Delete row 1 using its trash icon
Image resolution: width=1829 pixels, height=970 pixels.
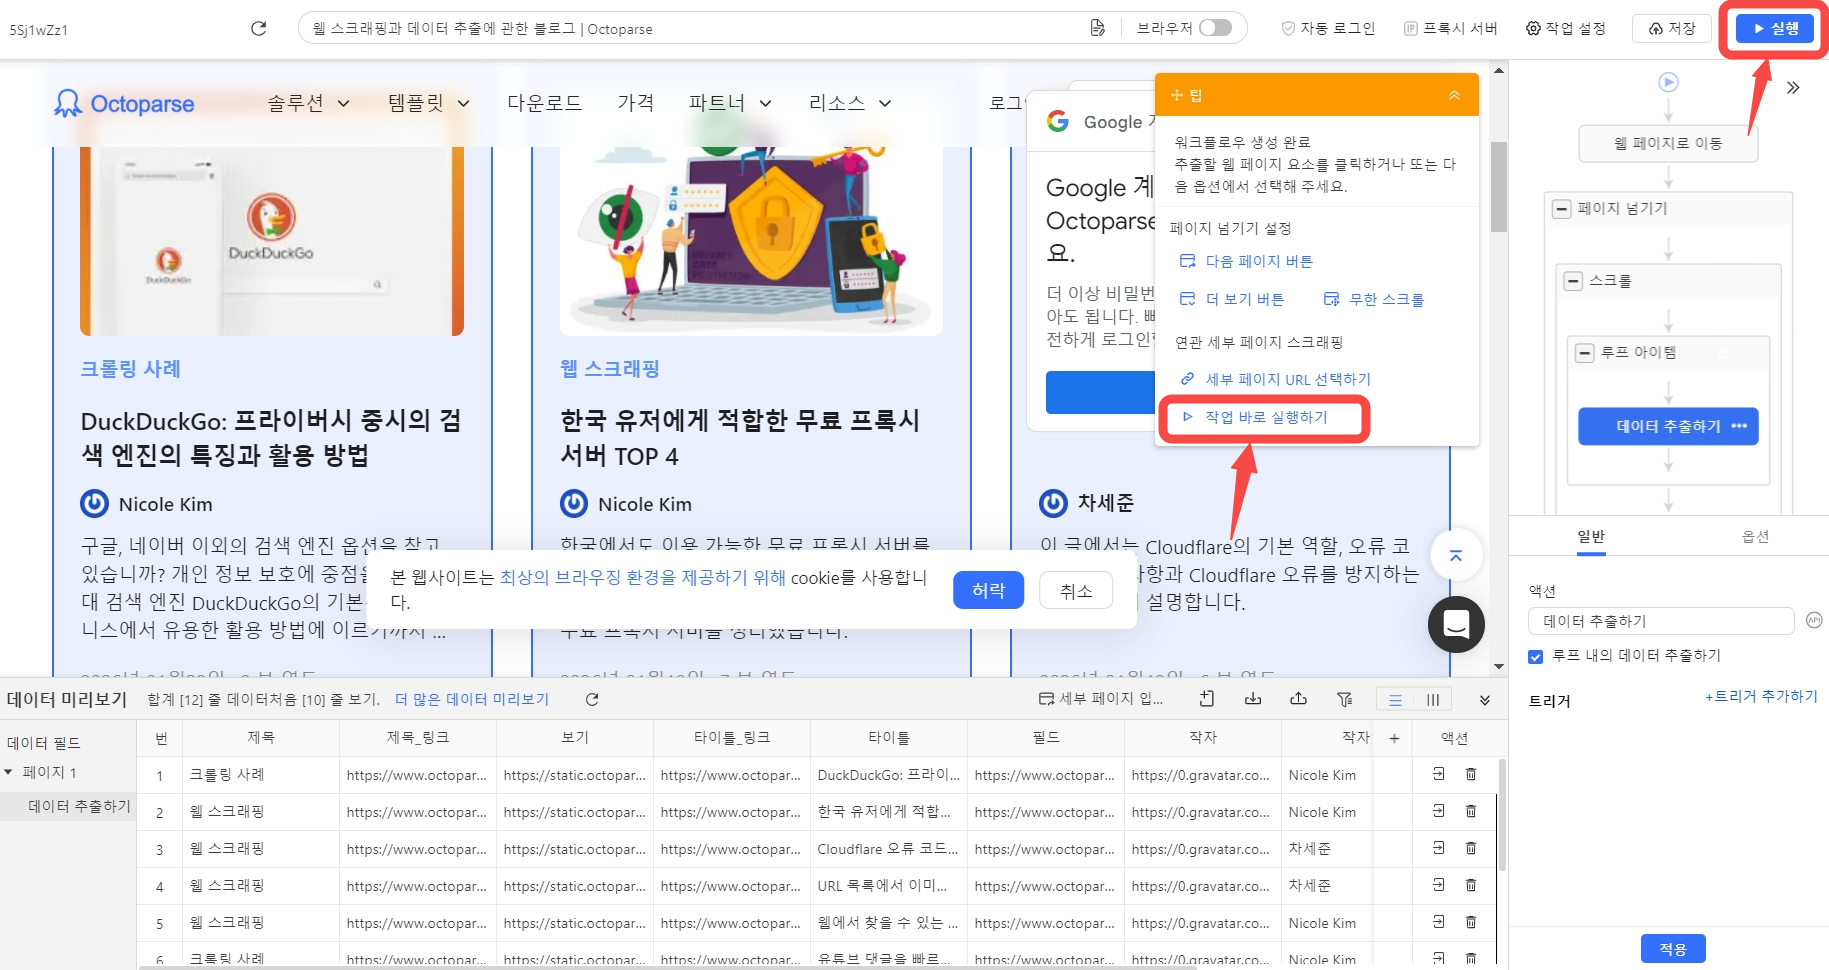coord(1471,774)
